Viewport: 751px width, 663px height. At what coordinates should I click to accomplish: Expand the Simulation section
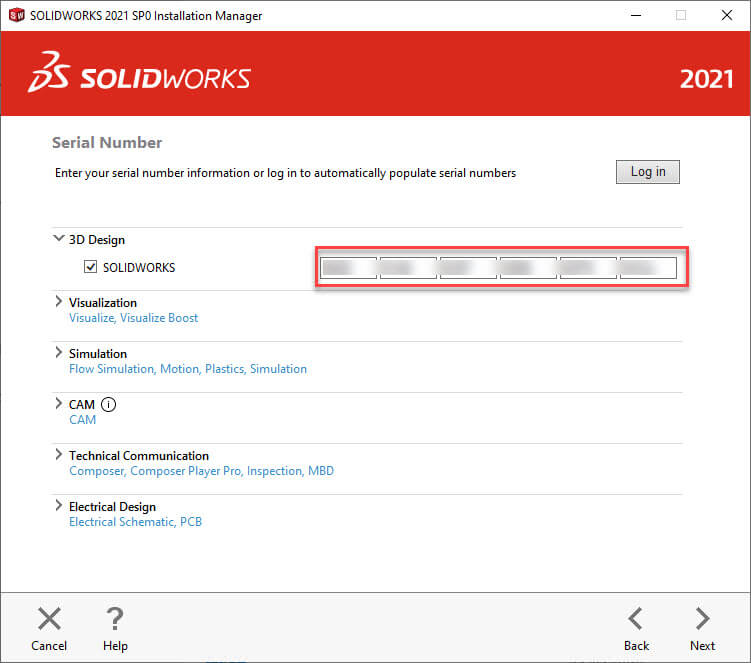coord(58,353)
